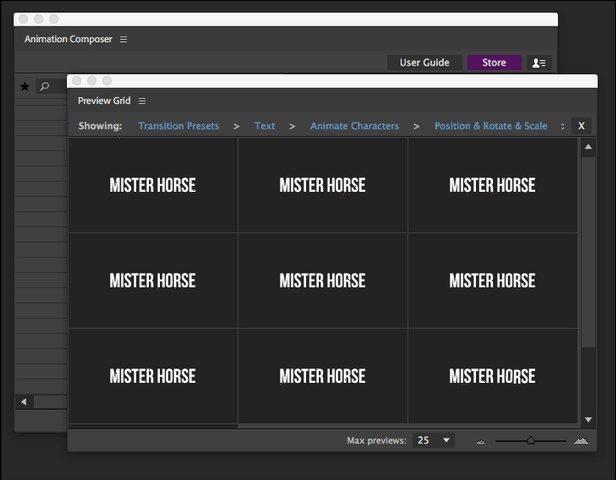Open the user account icon button
This screenshot has height=480, width=616.
tap(539, 63)
